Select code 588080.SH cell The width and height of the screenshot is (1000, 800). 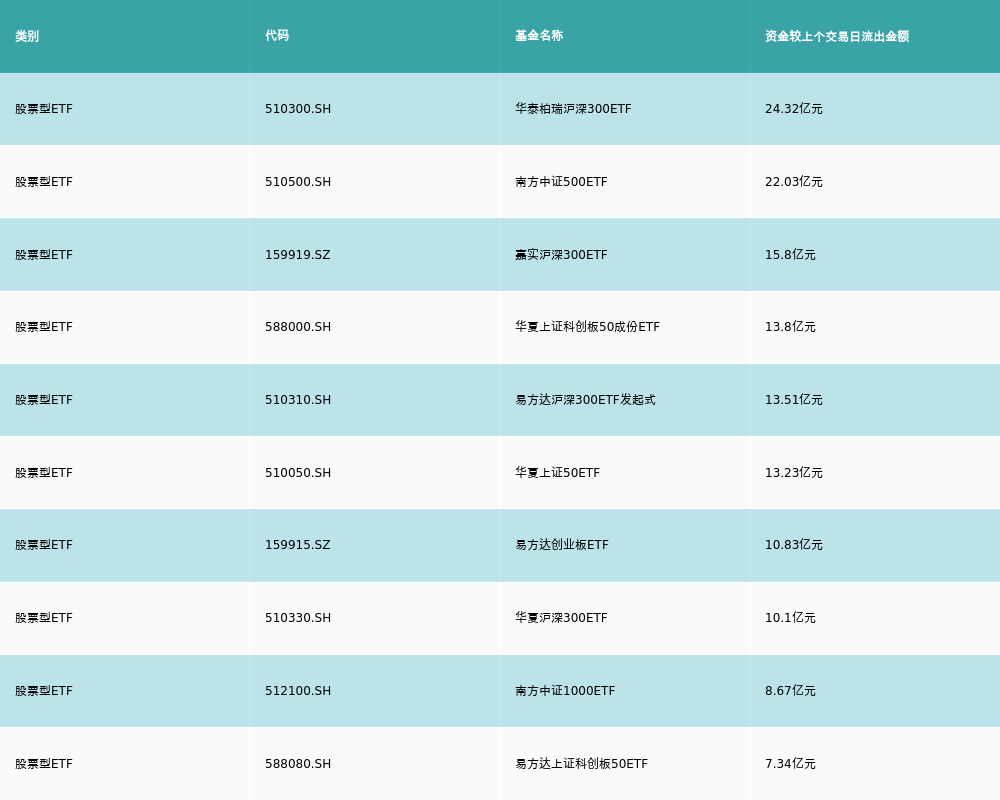(298, 764)
